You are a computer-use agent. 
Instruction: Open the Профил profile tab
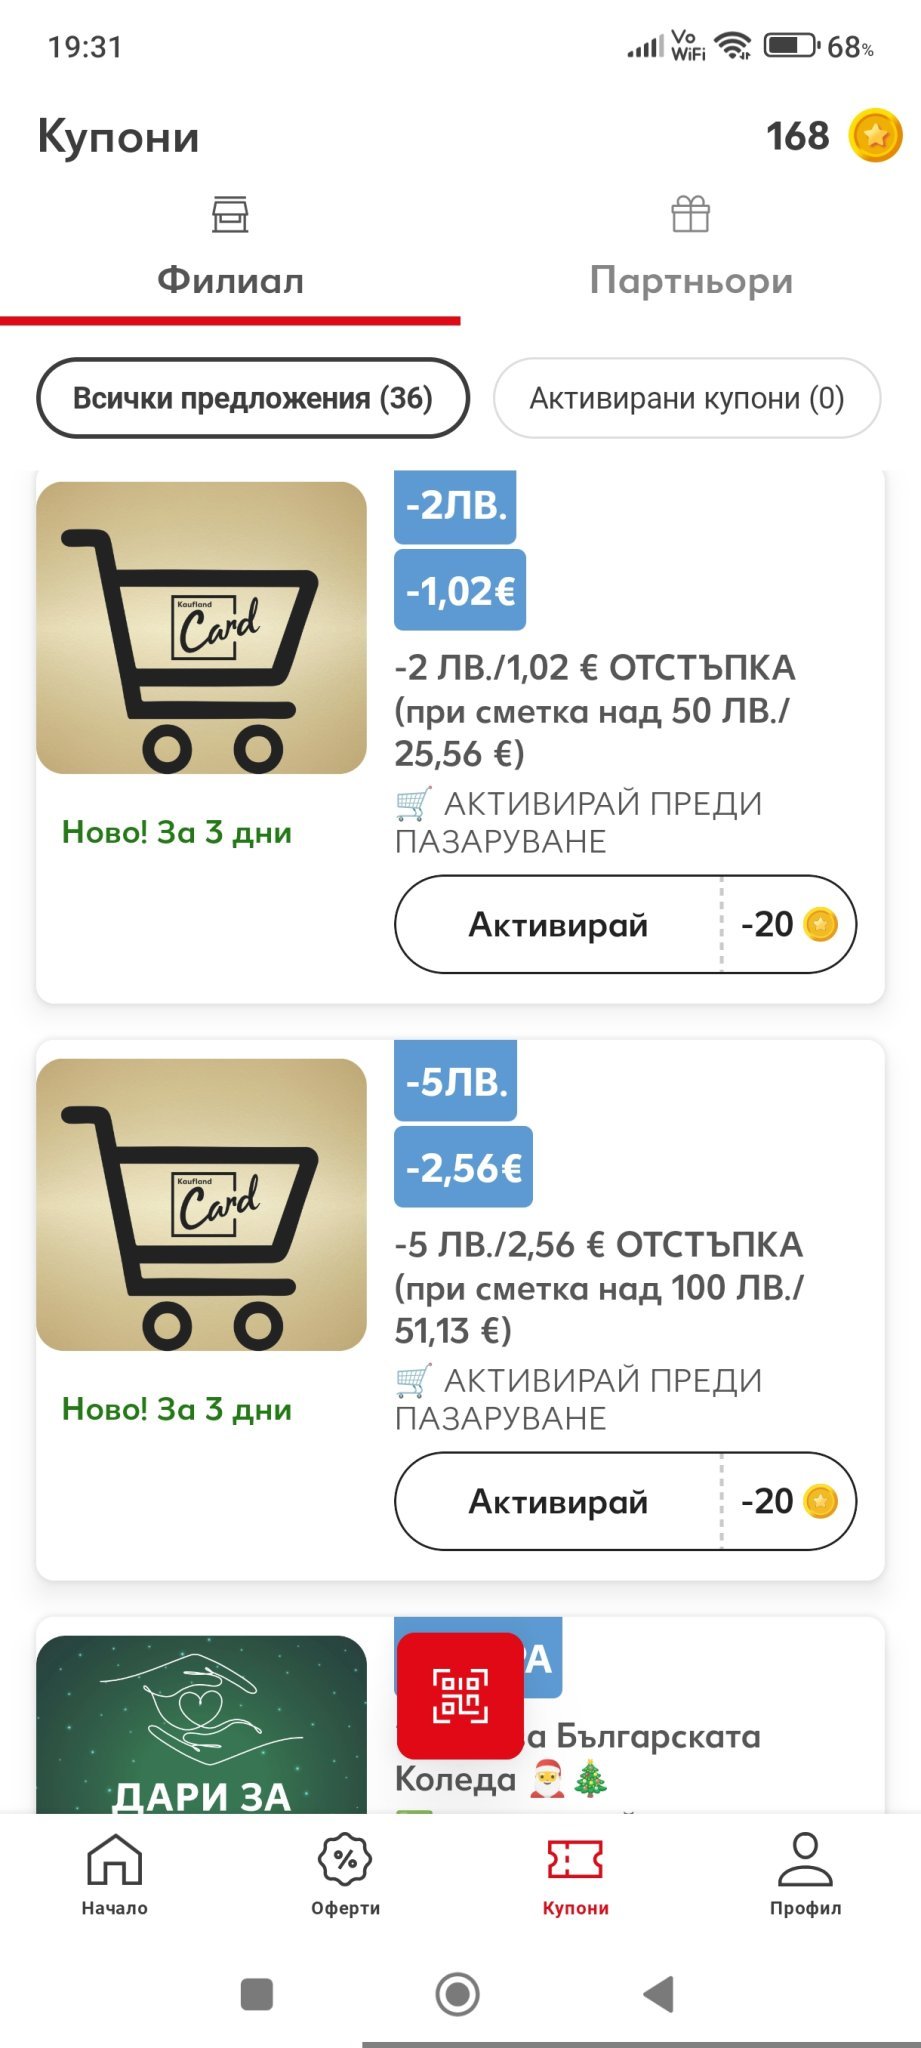[x=805, y=1874]
